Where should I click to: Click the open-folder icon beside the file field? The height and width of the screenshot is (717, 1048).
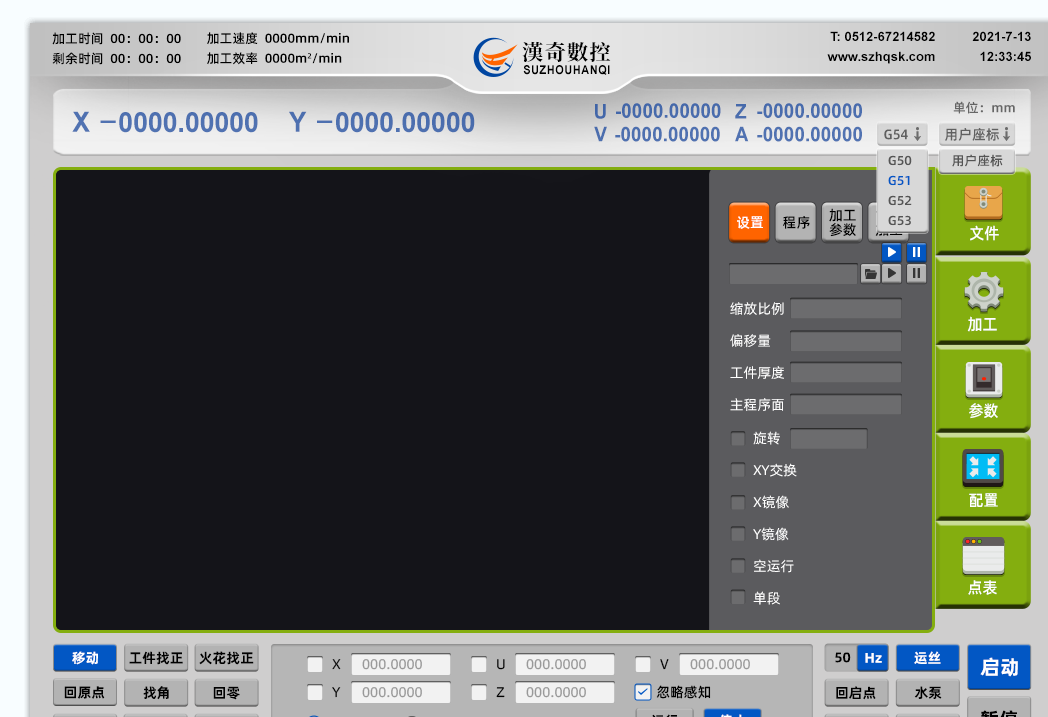click(870, 273)
